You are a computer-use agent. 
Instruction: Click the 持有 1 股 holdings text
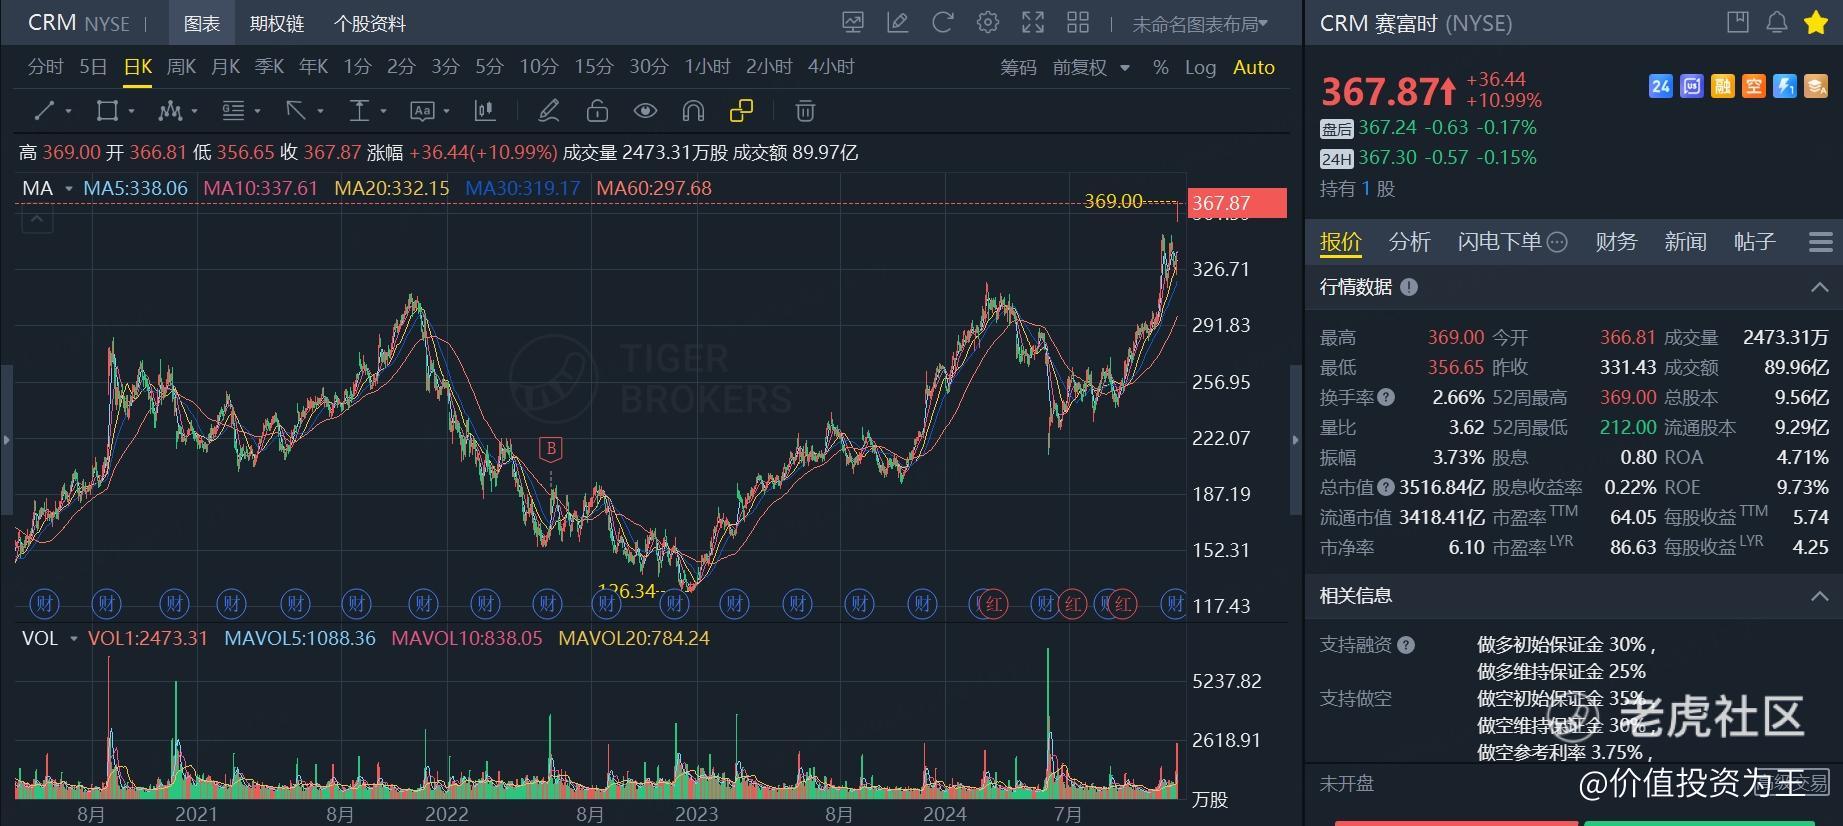[x=1357, y=189]
